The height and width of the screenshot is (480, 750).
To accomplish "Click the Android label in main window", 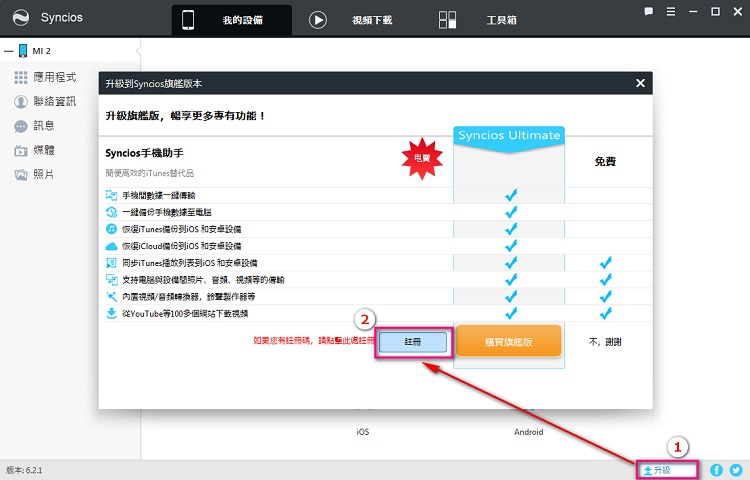I will click(529, 432).
